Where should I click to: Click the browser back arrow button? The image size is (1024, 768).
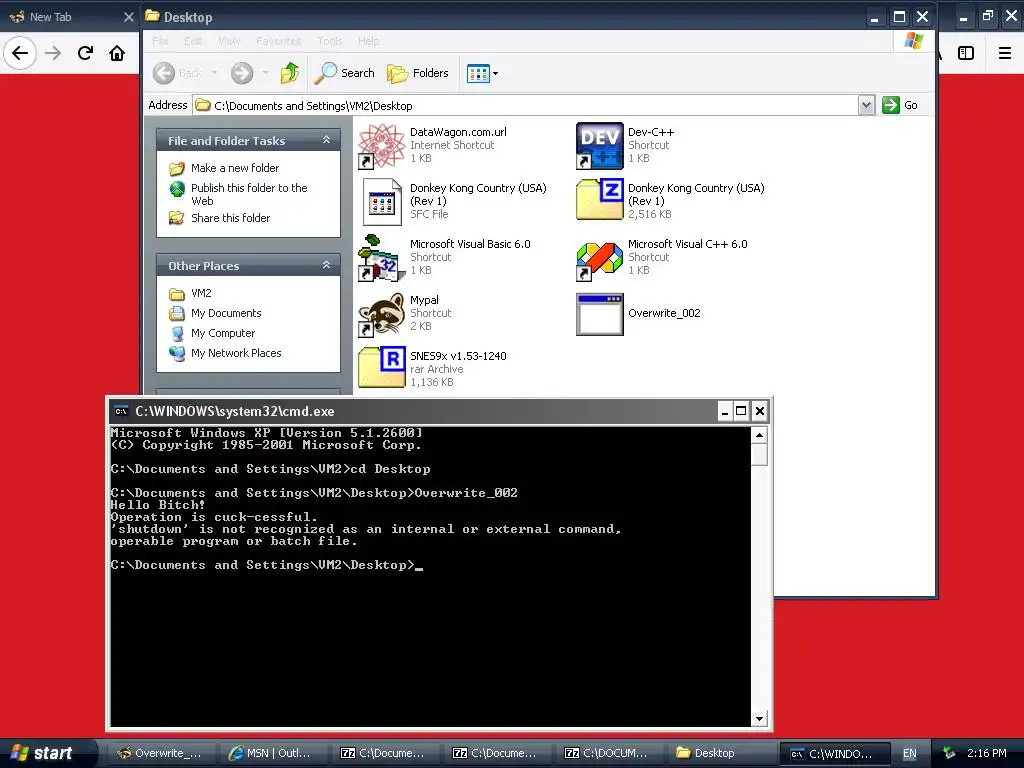(20, 53)
